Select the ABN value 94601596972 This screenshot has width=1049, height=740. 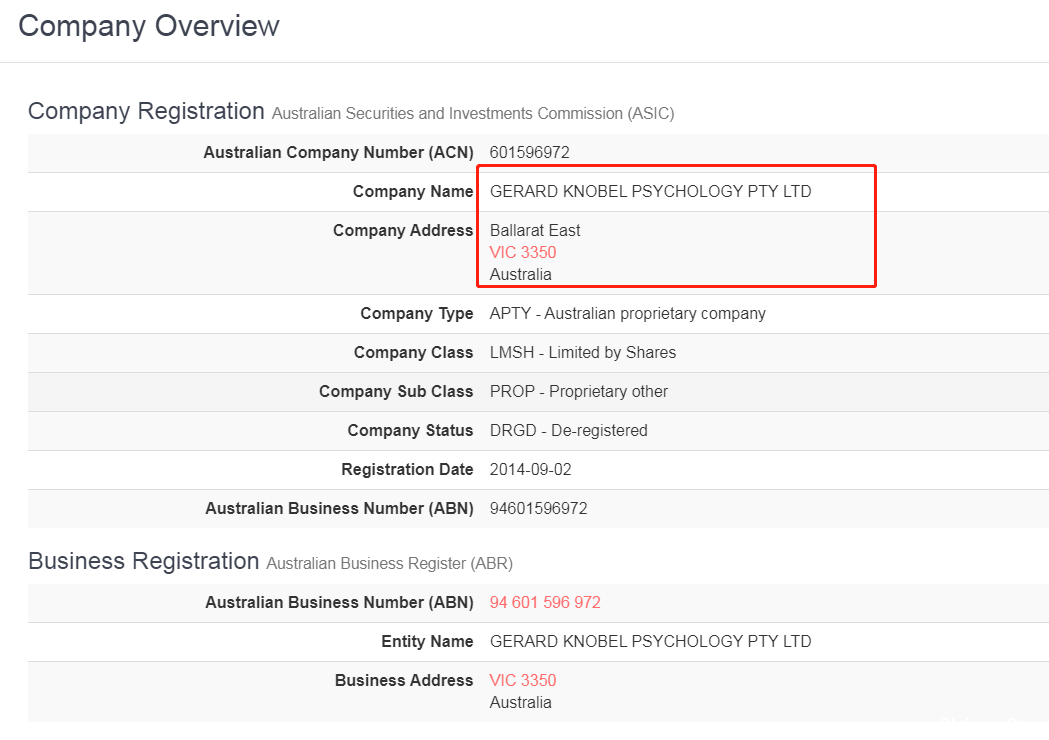click(539, 508)
